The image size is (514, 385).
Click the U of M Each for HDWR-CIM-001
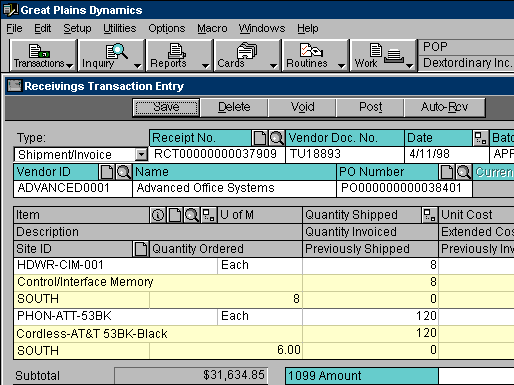point(260,266)
